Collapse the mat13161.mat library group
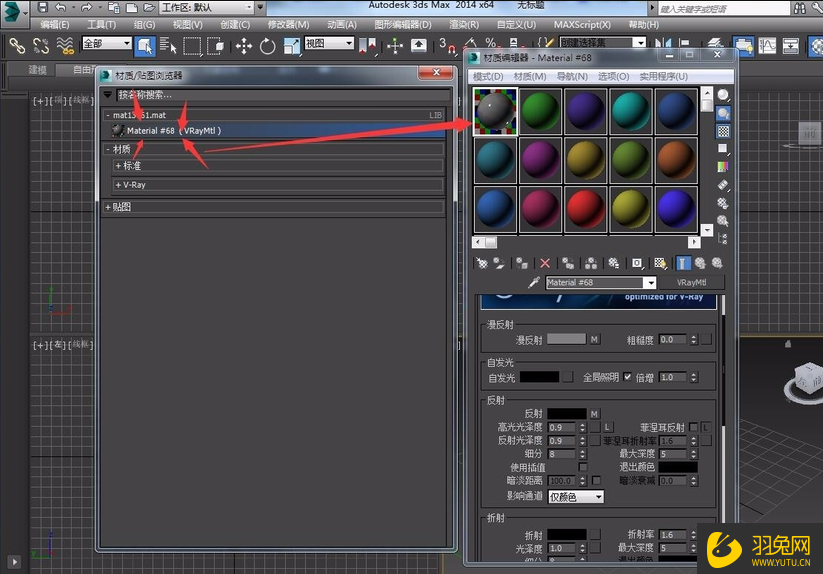This screenshot has width=823, height=574. pyautogui.click(x=108, y=115)
